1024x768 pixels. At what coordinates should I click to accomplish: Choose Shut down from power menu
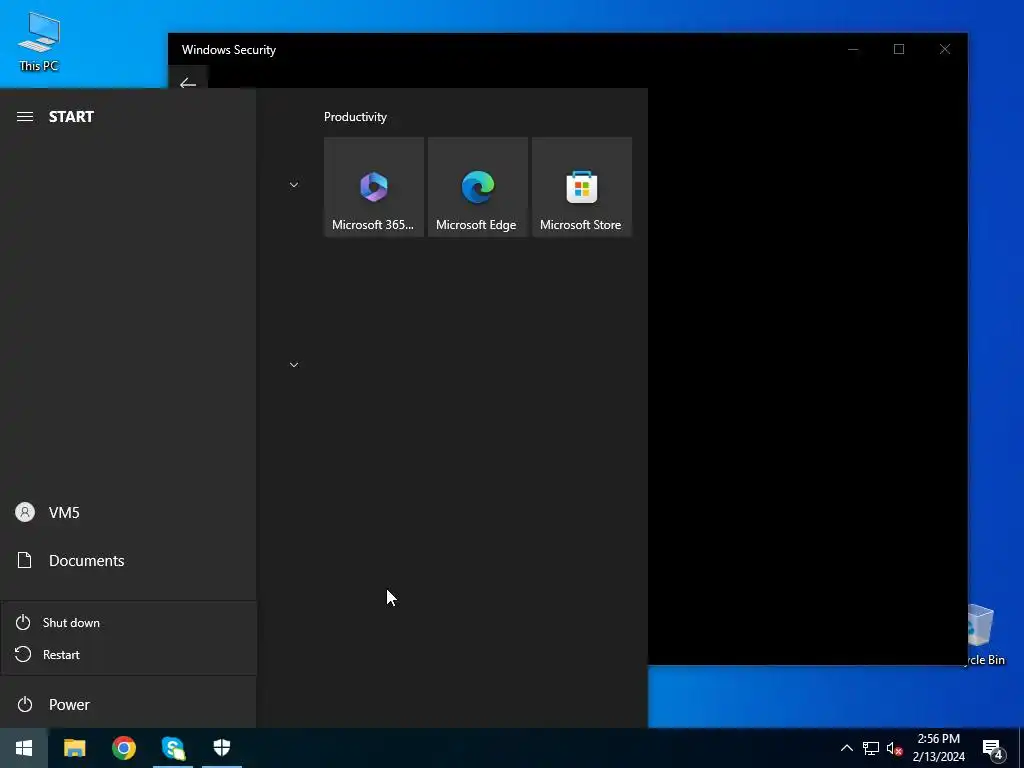(x=129, y=622)
